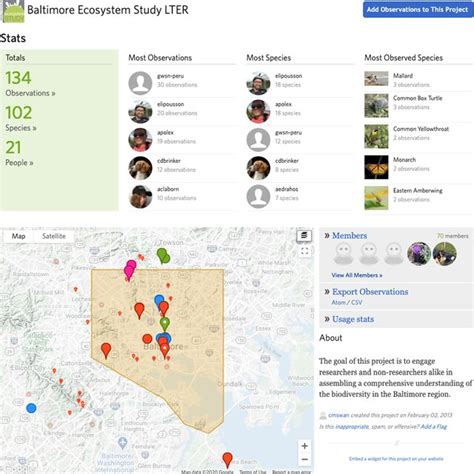Export observations as CSV
This screenshot has width=474, height=474.
[x=357, y=302]
